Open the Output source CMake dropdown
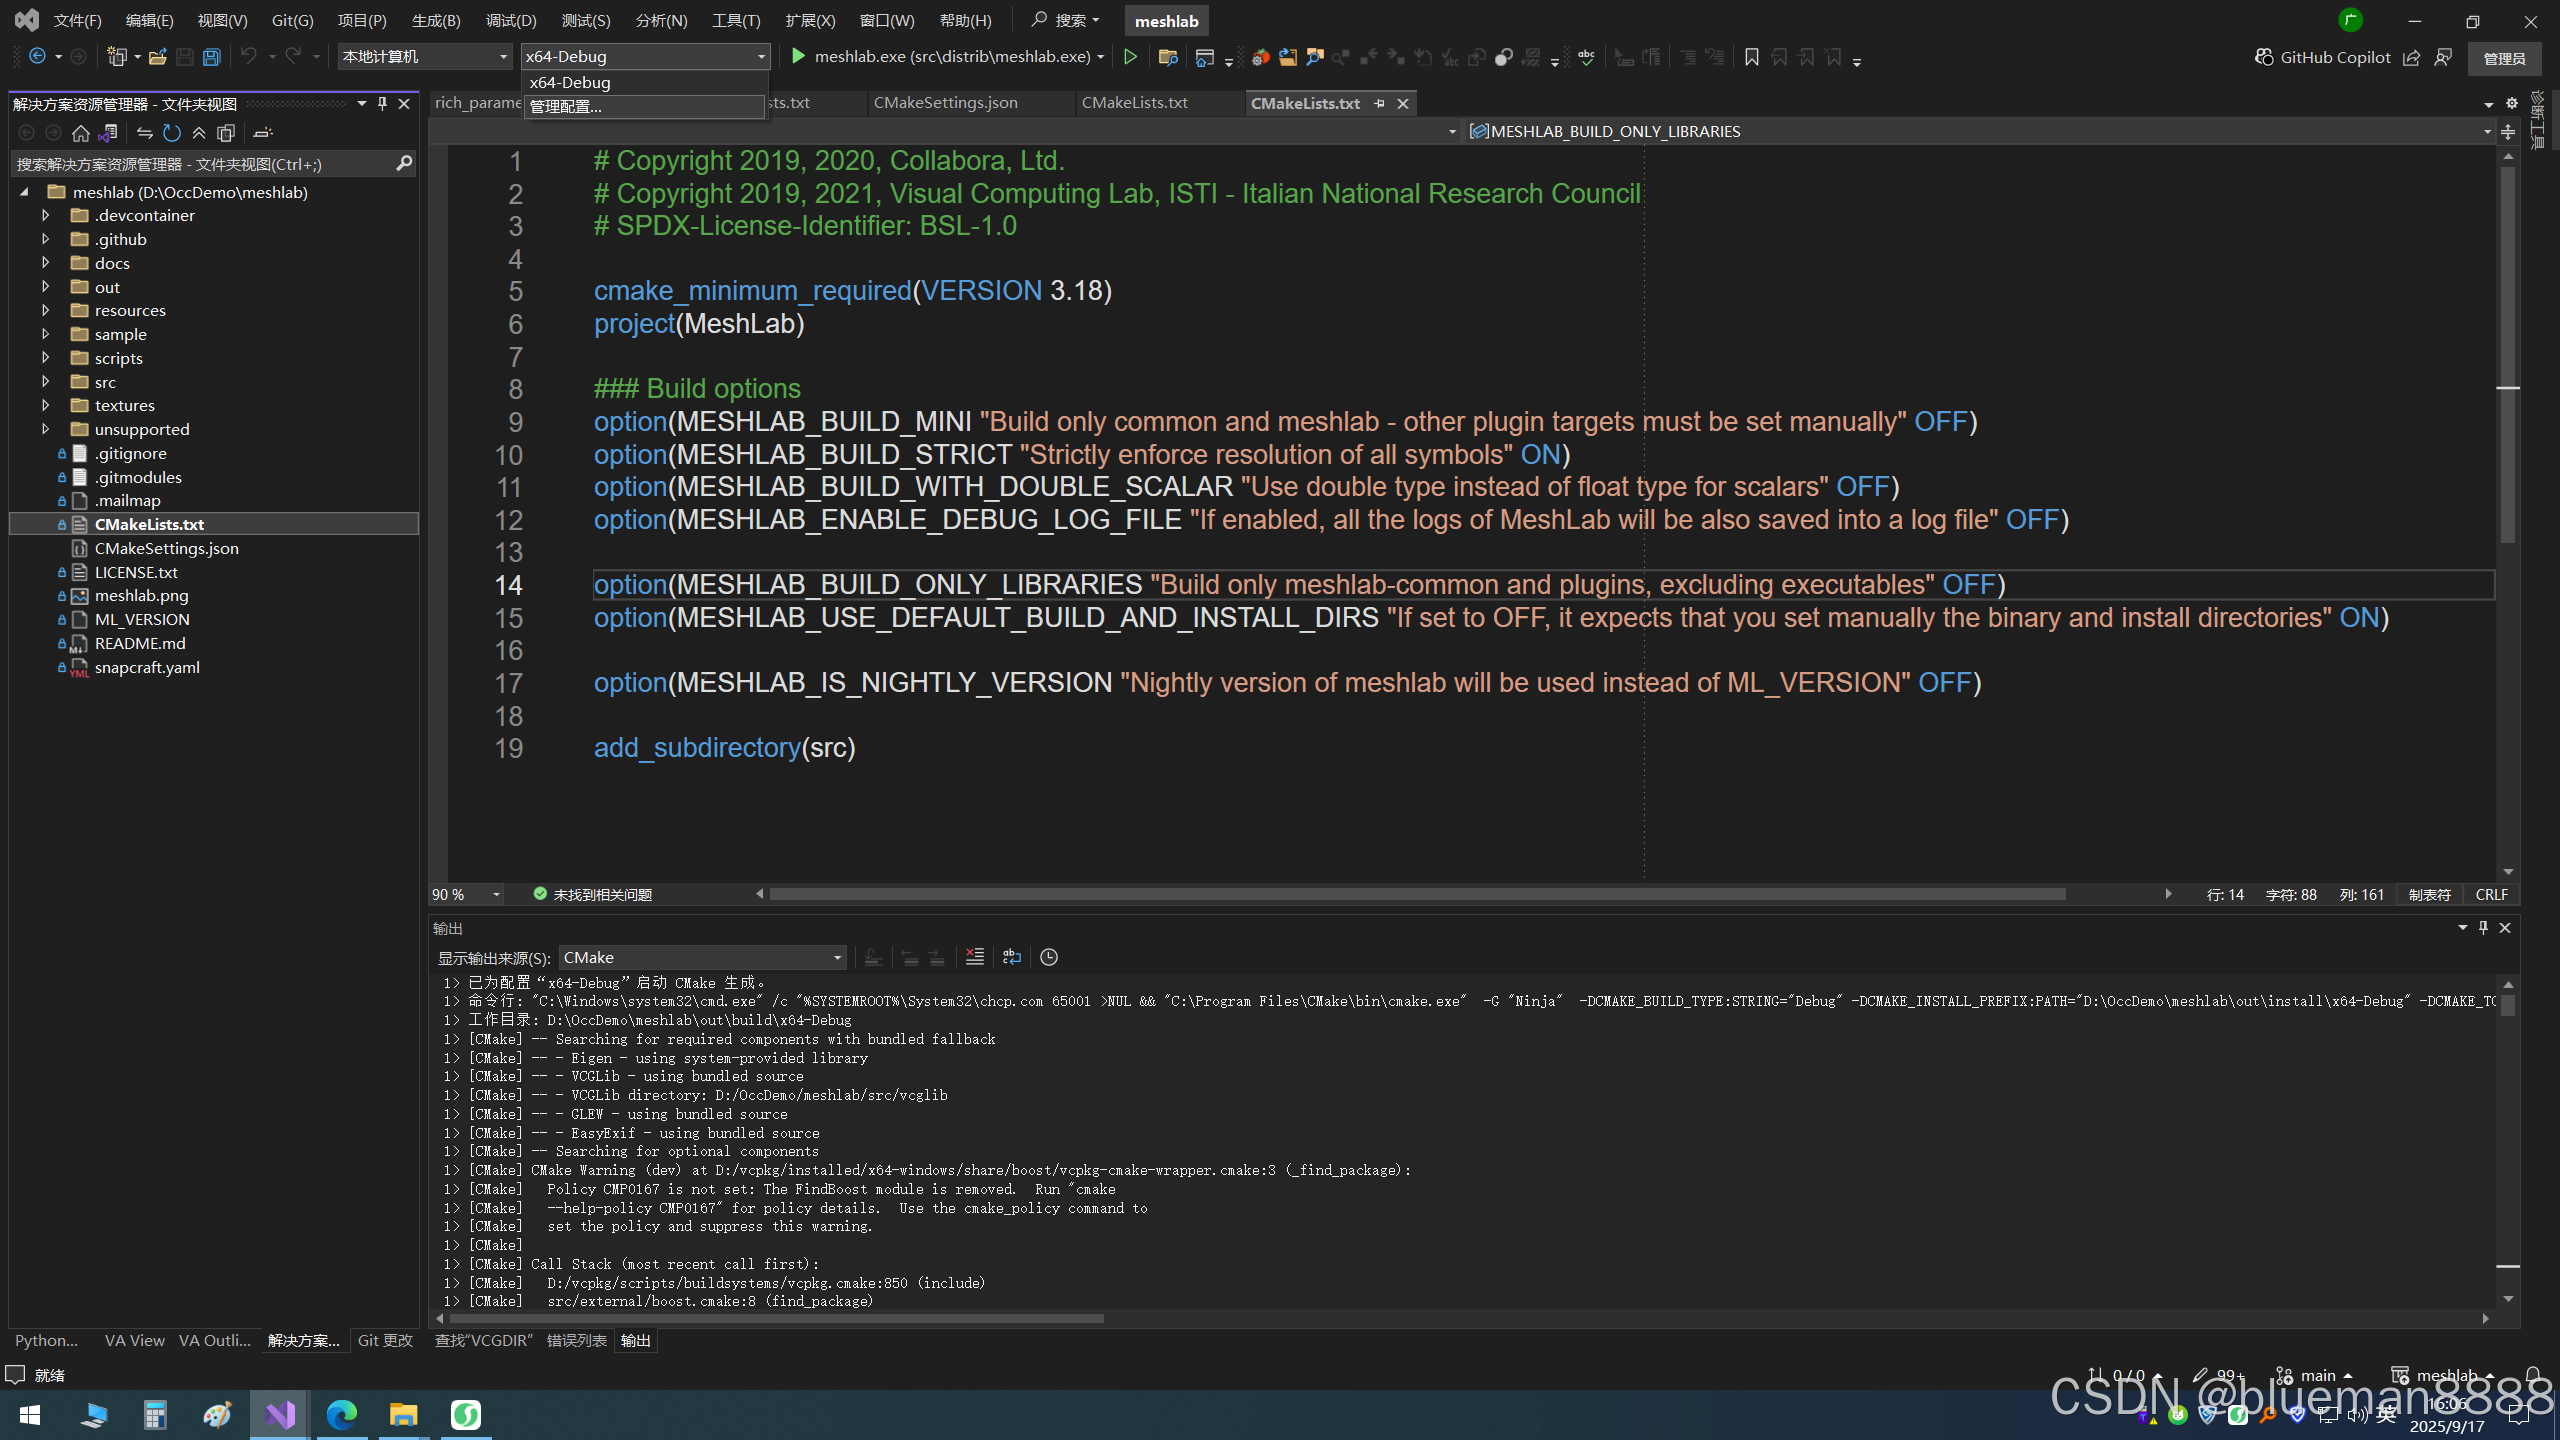This screenshot has height=1440, width=2560. tap(702, 957)
